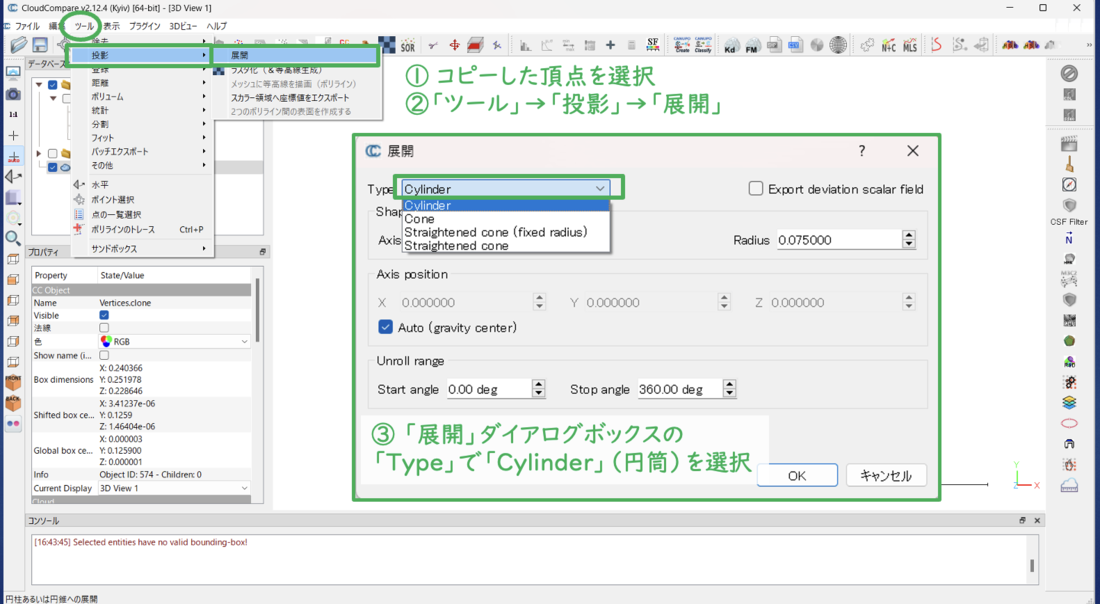Click OK in the 展開 dialog
Image resolution: width=1100 pixels, height=604 pixels.
click(x=796, y=475)
